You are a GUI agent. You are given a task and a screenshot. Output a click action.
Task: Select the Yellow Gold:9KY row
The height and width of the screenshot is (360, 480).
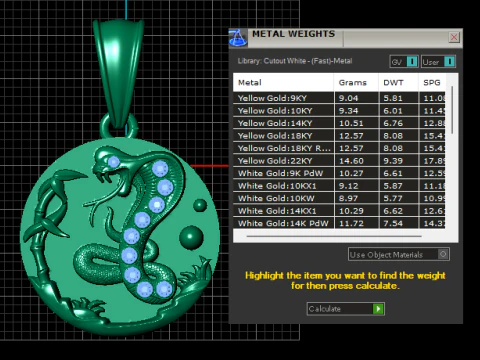(x=339, y=98)
